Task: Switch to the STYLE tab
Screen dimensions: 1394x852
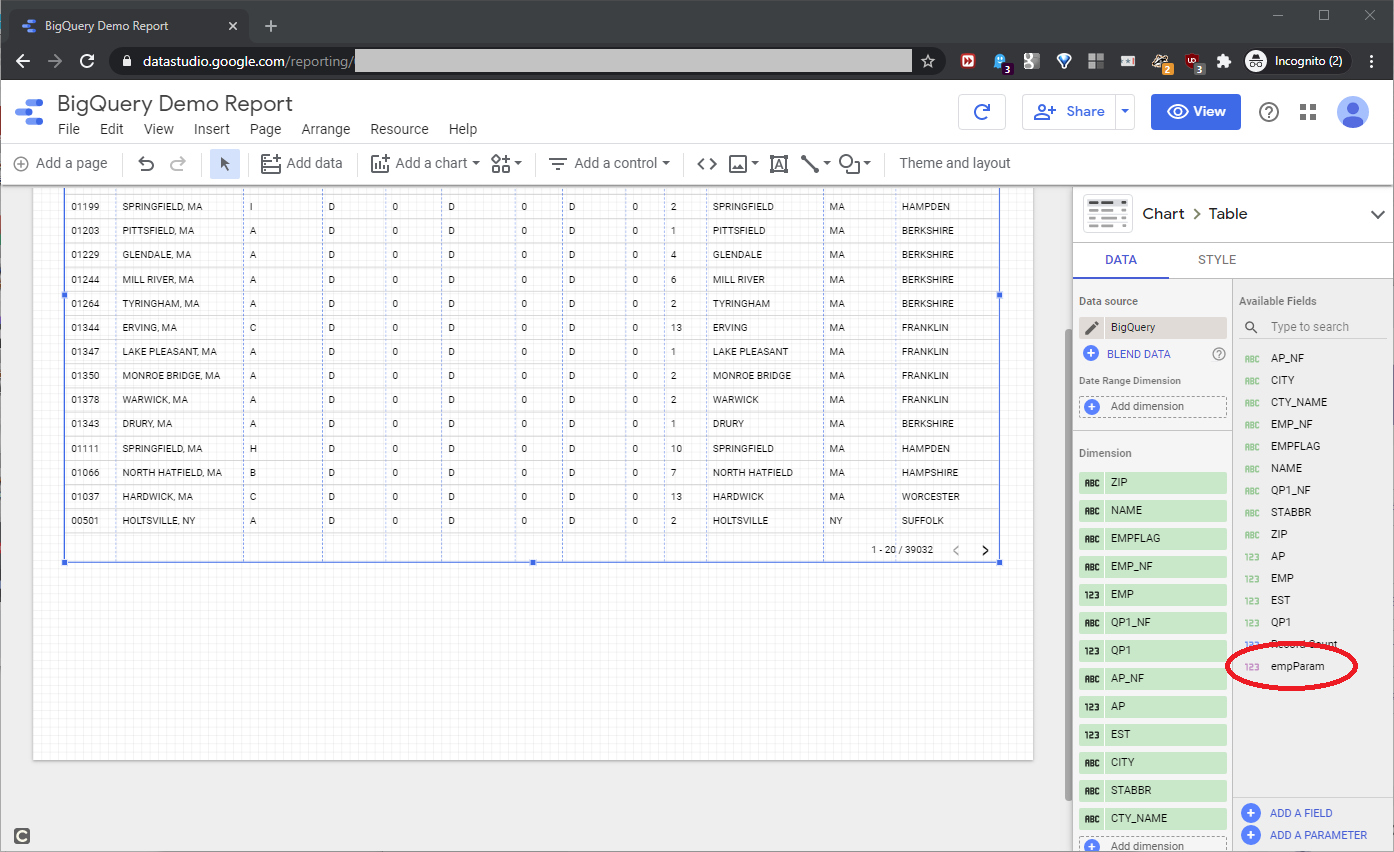Action: pos(1217,260)
